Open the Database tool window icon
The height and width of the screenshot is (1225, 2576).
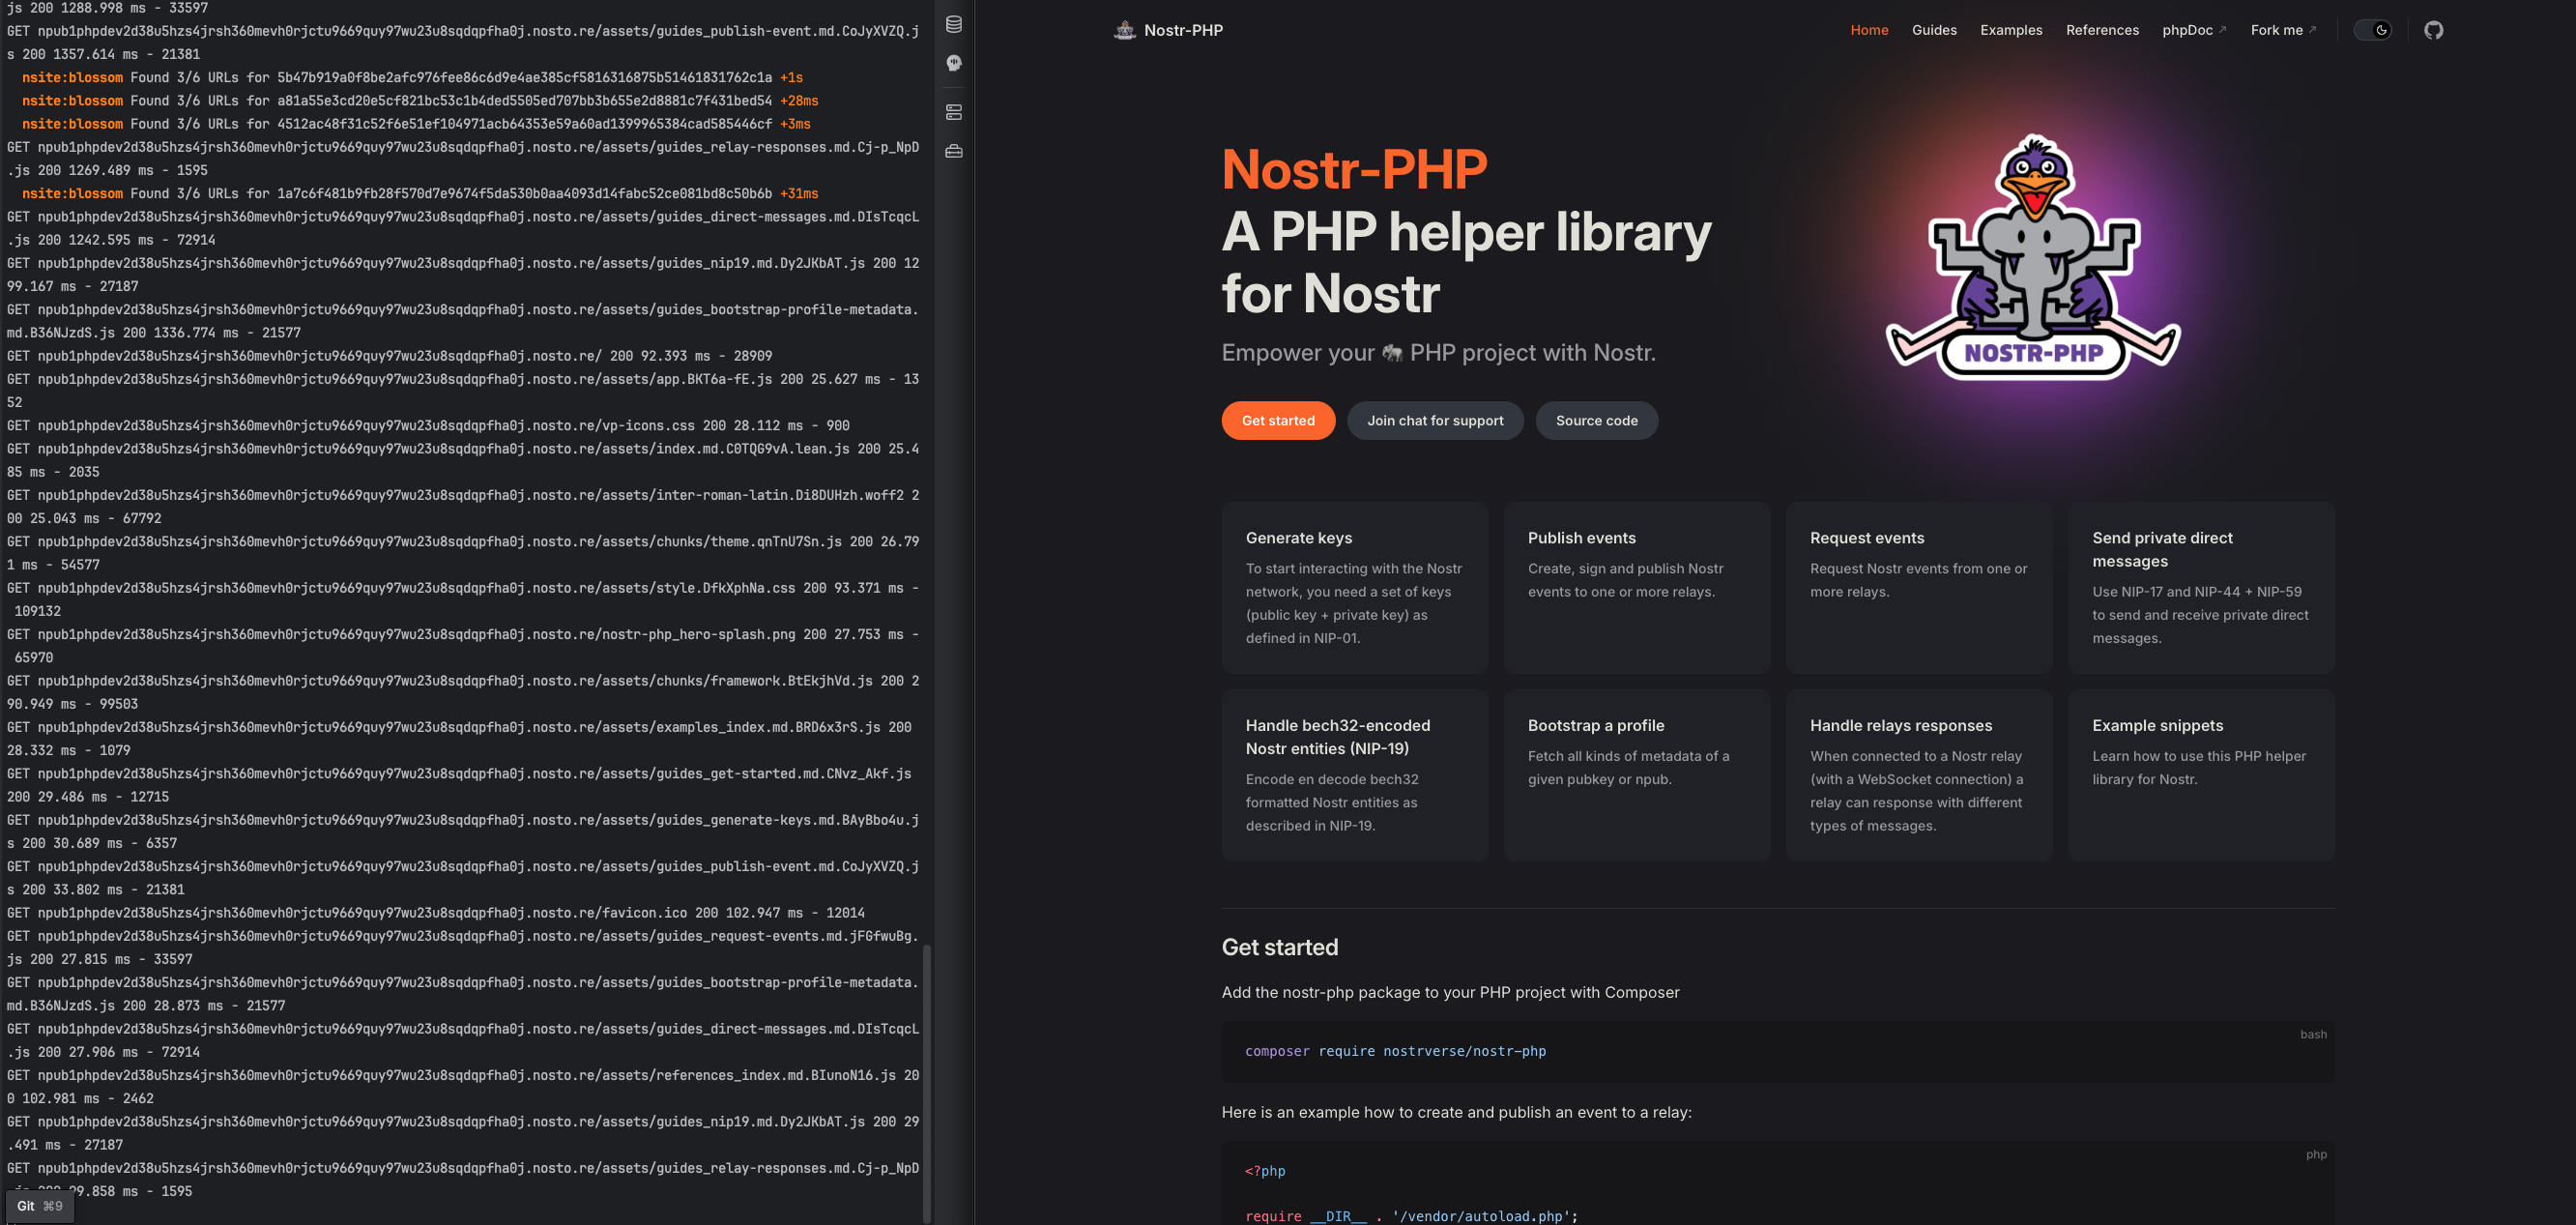(954, 24)
